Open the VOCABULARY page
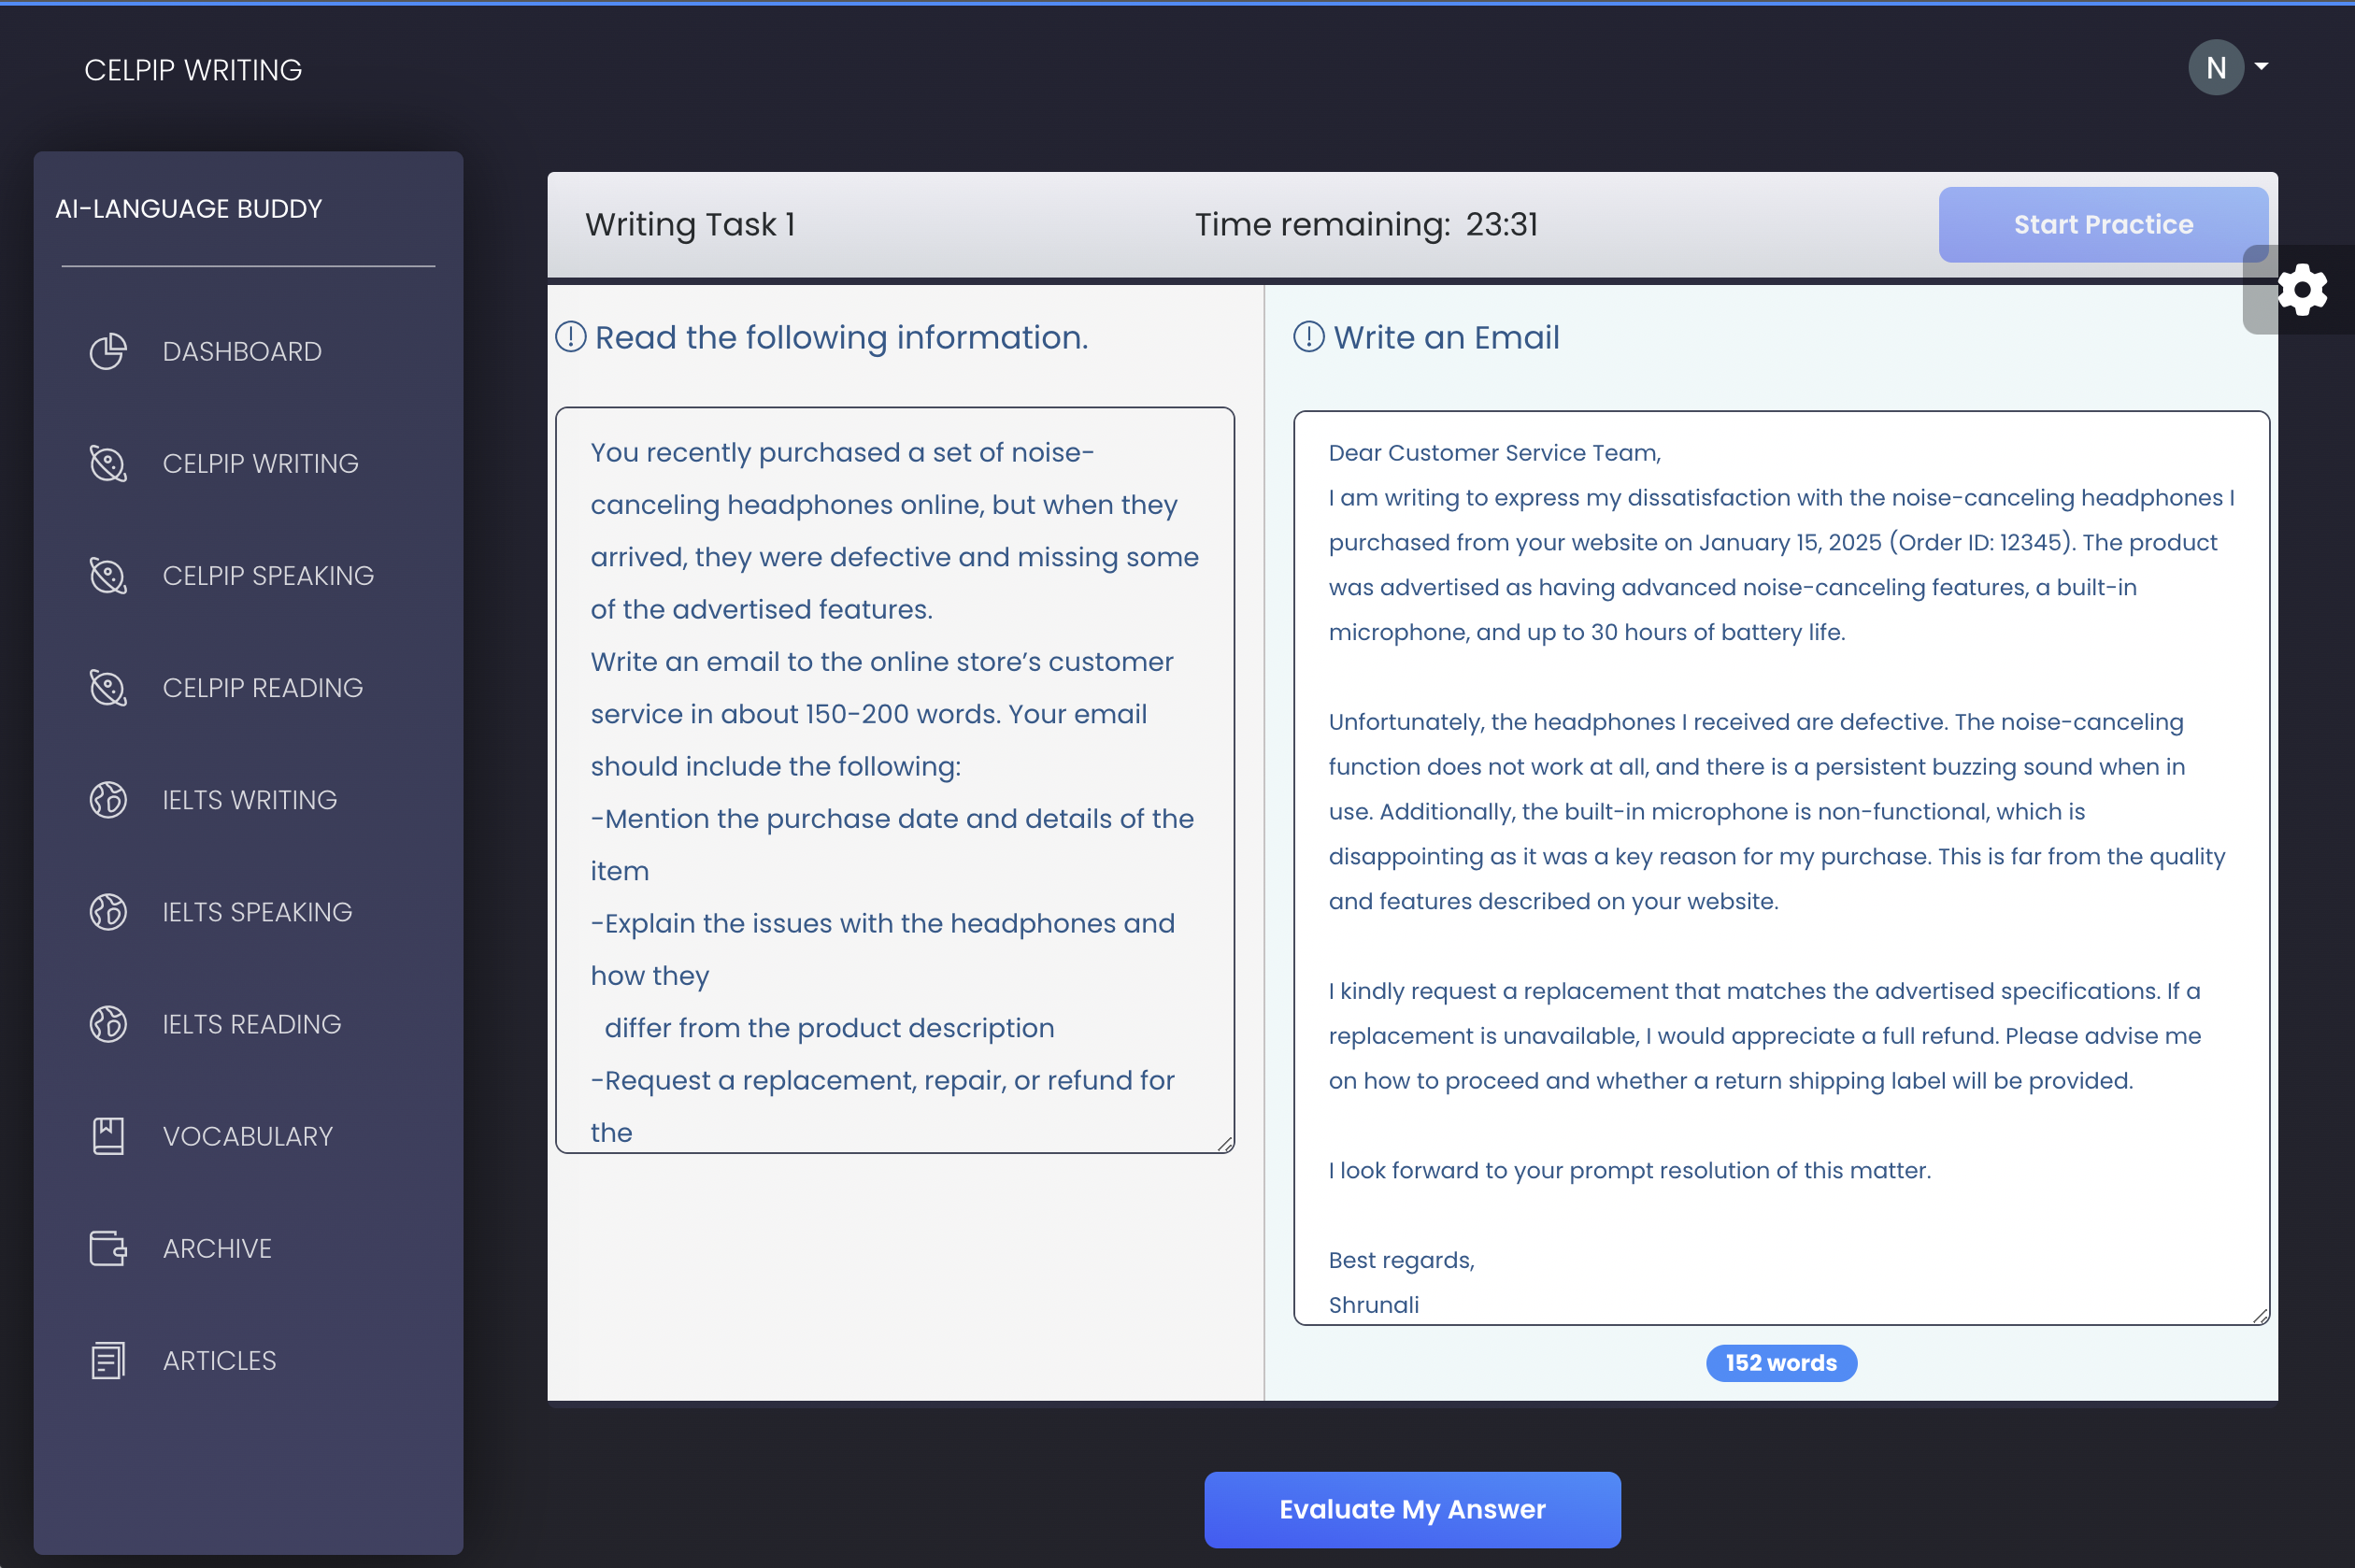Image resolution: width=2355 pixels, height=1568 pixels. pyautogui.click(x=248, y=1136)
